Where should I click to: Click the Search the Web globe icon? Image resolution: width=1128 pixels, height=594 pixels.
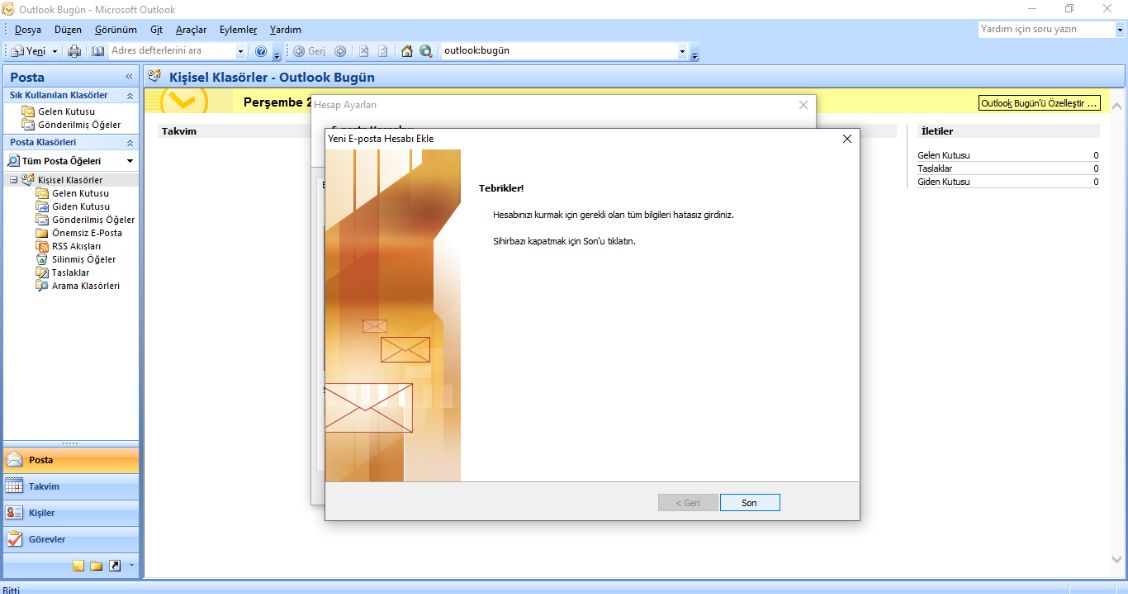pos(426,51)
